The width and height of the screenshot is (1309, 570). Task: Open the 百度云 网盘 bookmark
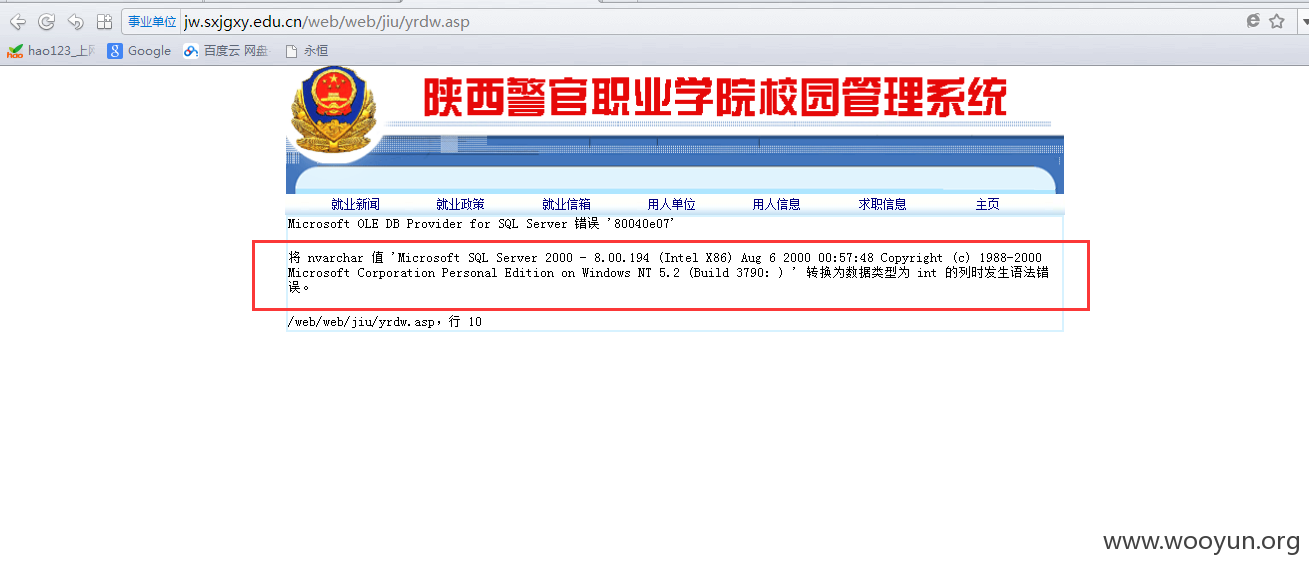(226, 51)
